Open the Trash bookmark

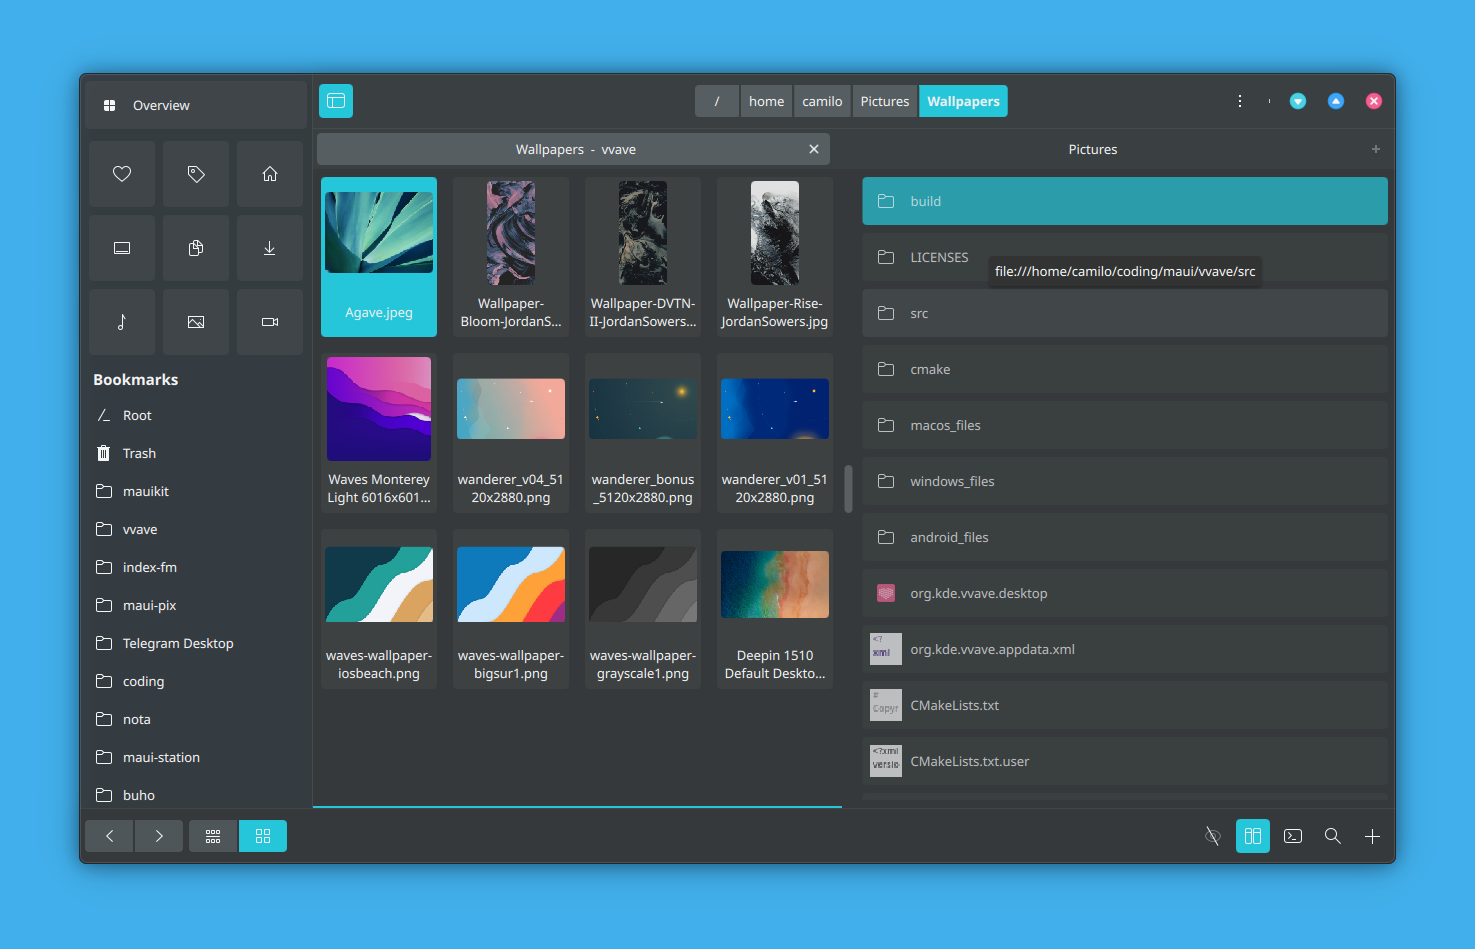[x=139, y=453]
